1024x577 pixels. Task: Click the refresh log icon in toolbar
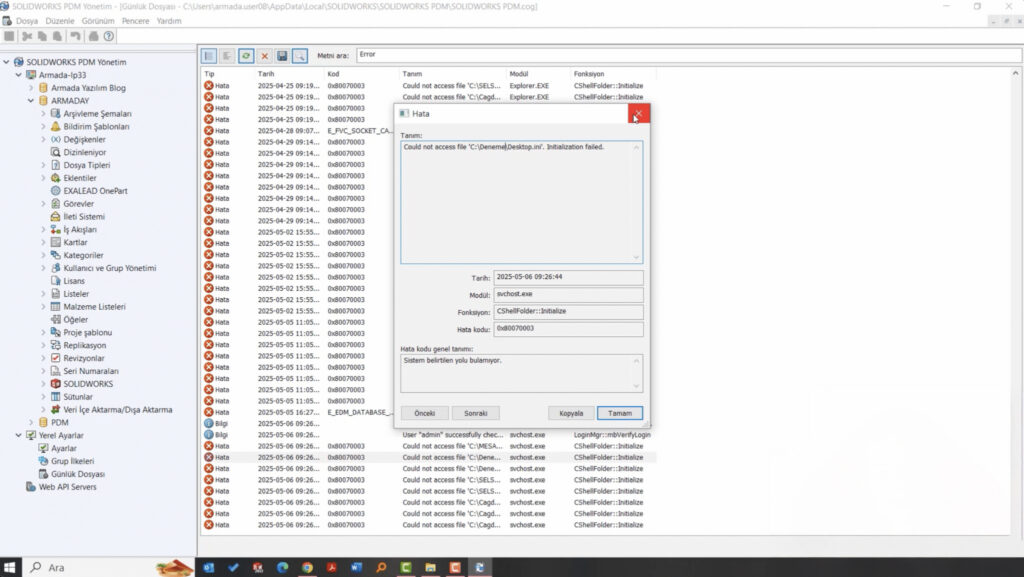pos(246,56)
